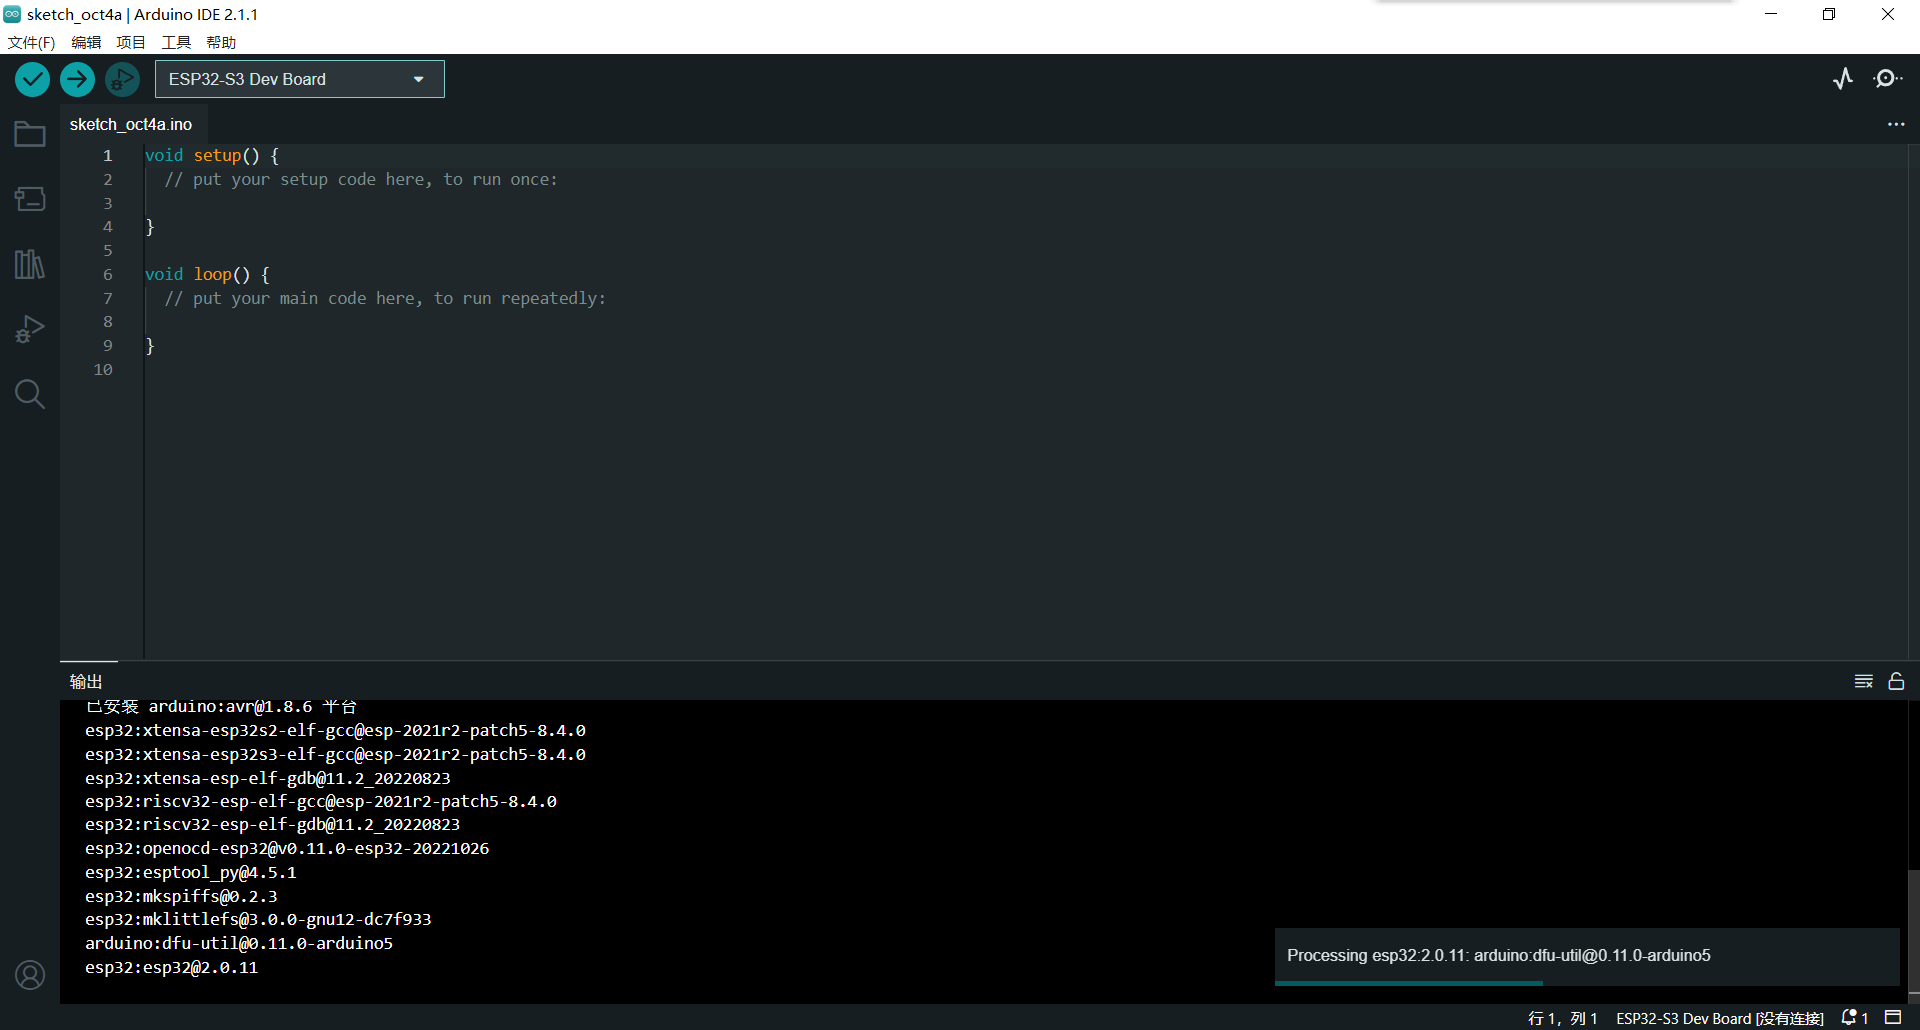Open the 文件(F) menu

(31, 42)
